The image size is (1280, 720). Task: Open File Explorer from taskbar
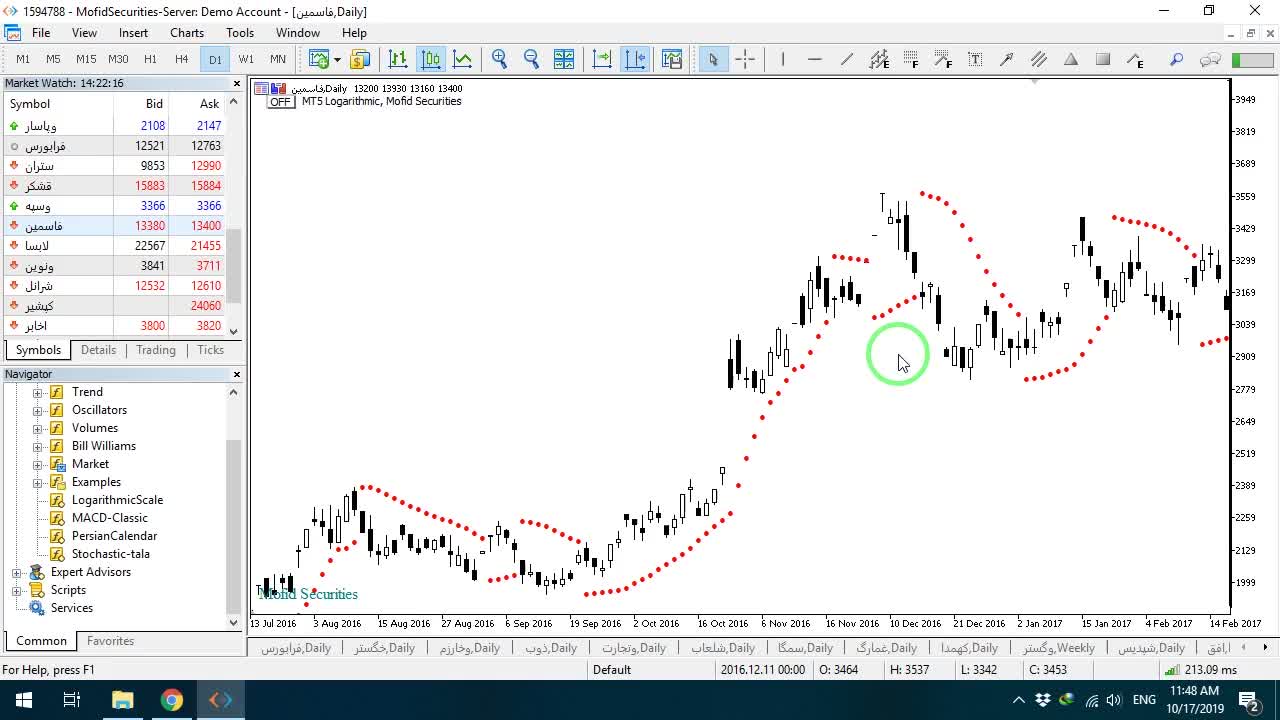tap(122, 700)
